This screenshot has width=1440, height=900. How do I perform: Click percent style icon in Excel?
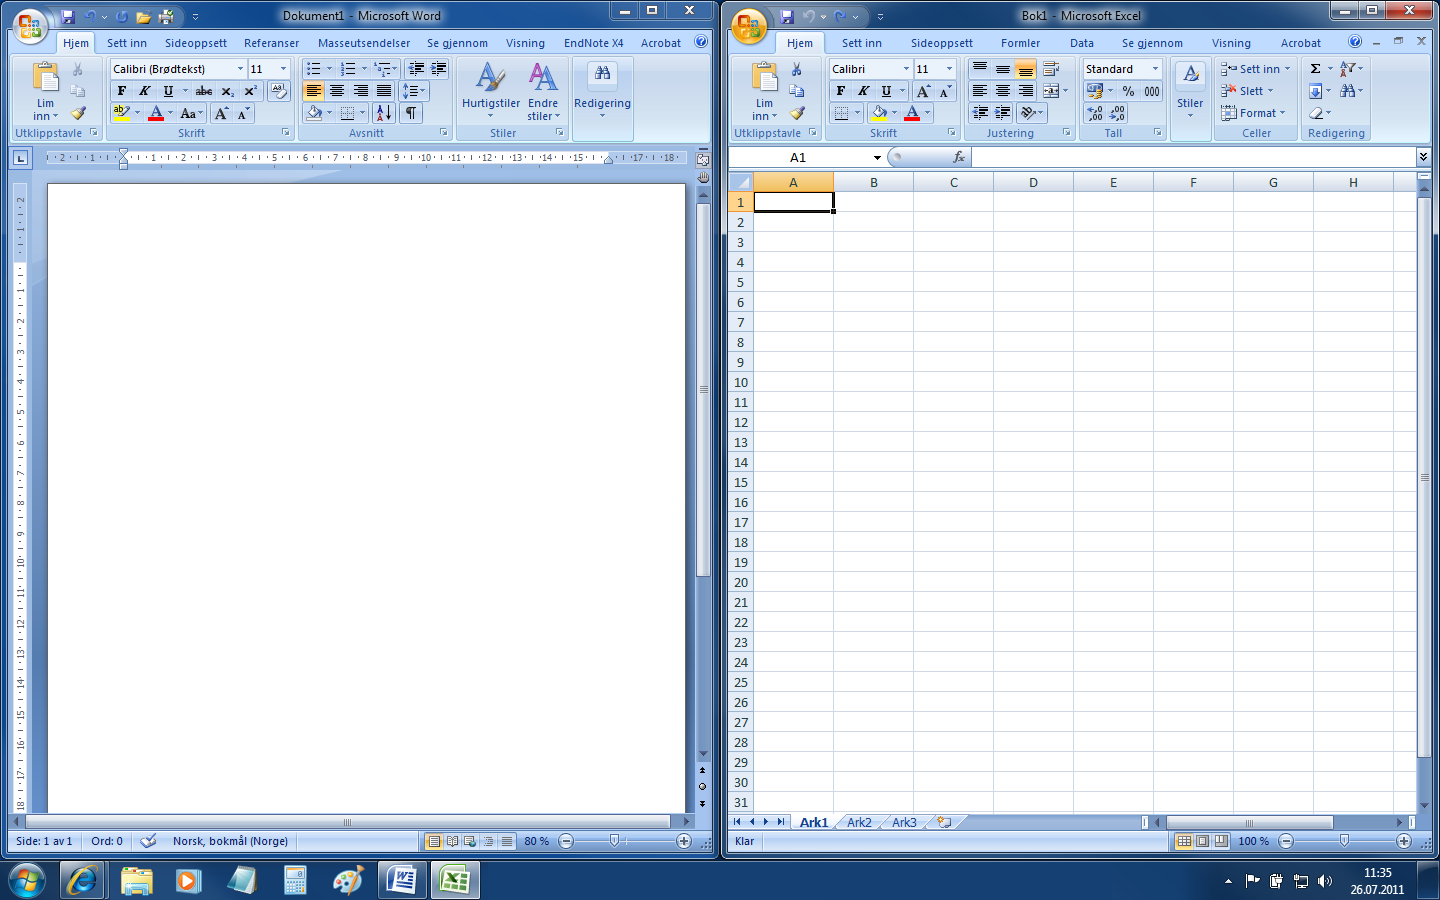[1128, 91]
